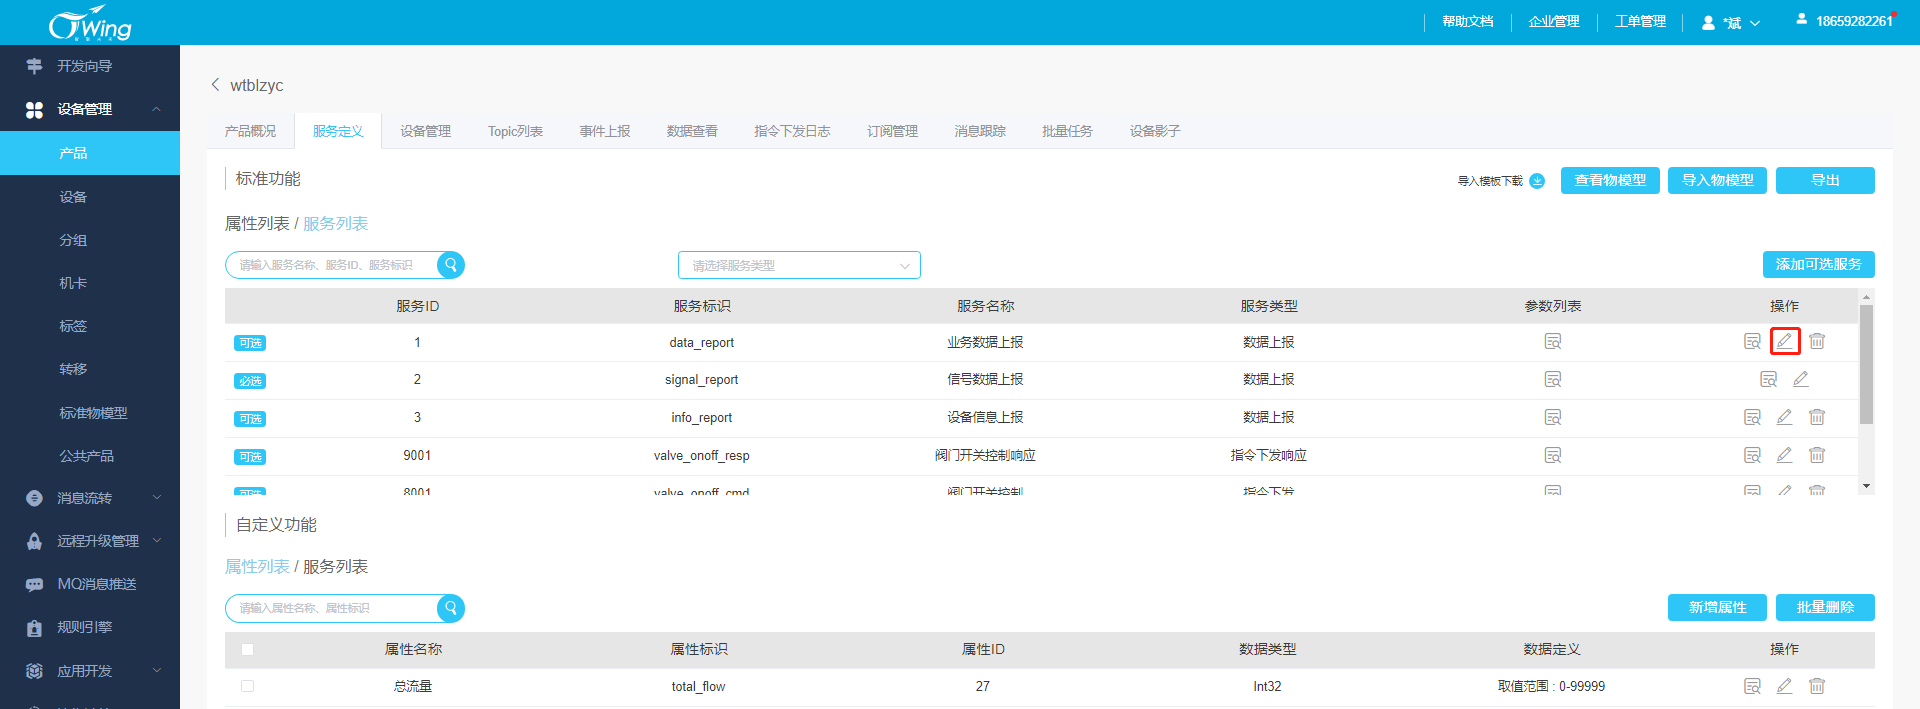Viewport: 1920px width, 709px height.
Task: Tick the 总流量 row checkbox
Action: (247, 686)
